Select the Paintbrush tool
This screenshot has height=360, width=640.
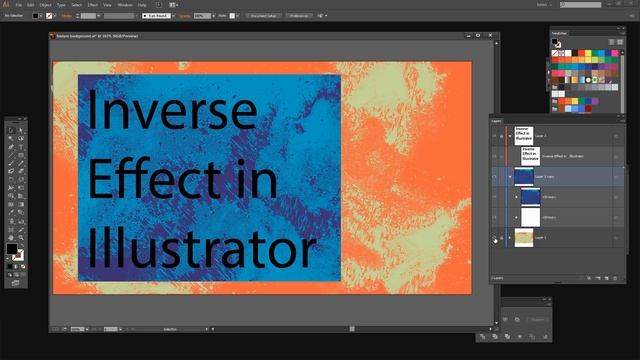coord(11,163)
